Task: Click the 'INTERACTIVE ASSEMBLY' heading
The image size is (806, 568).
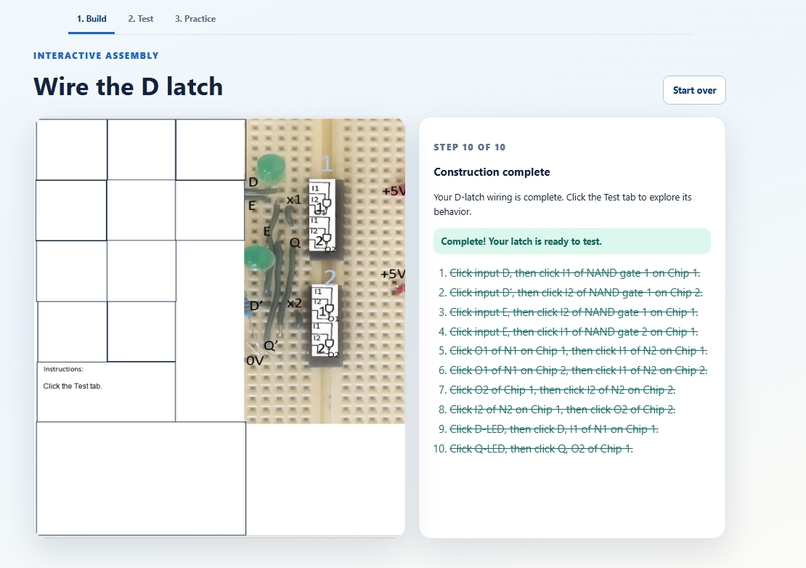Action: (x=96, y=56)
